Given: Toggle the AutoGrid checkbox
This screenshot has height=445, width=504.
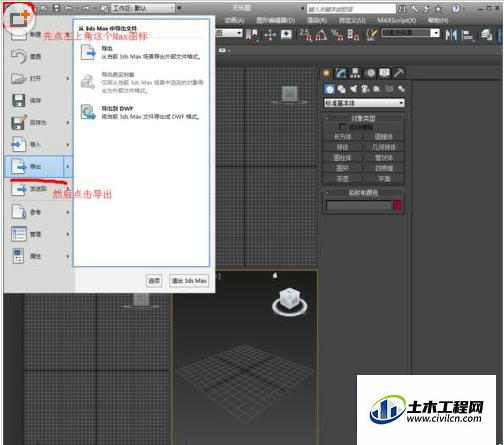Looking at the screenshot, I should (x=342, y=127).
